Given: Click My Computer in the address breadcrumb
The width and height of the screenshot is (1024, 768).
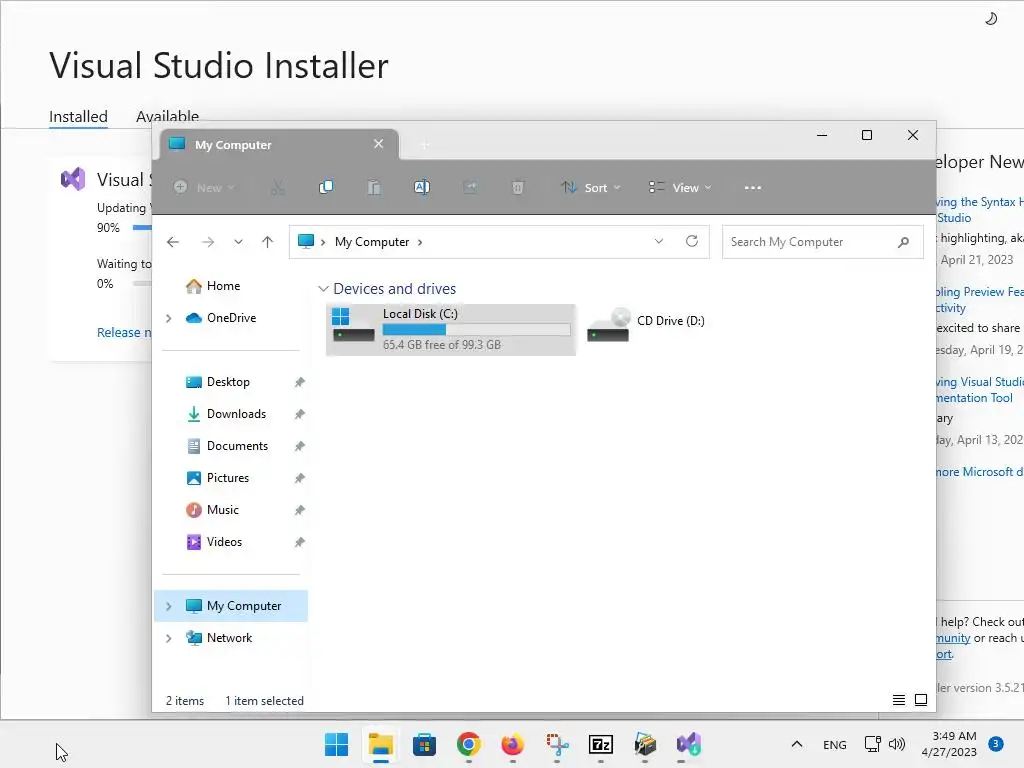Looking at the screenshot, I should tap(372, 242).
